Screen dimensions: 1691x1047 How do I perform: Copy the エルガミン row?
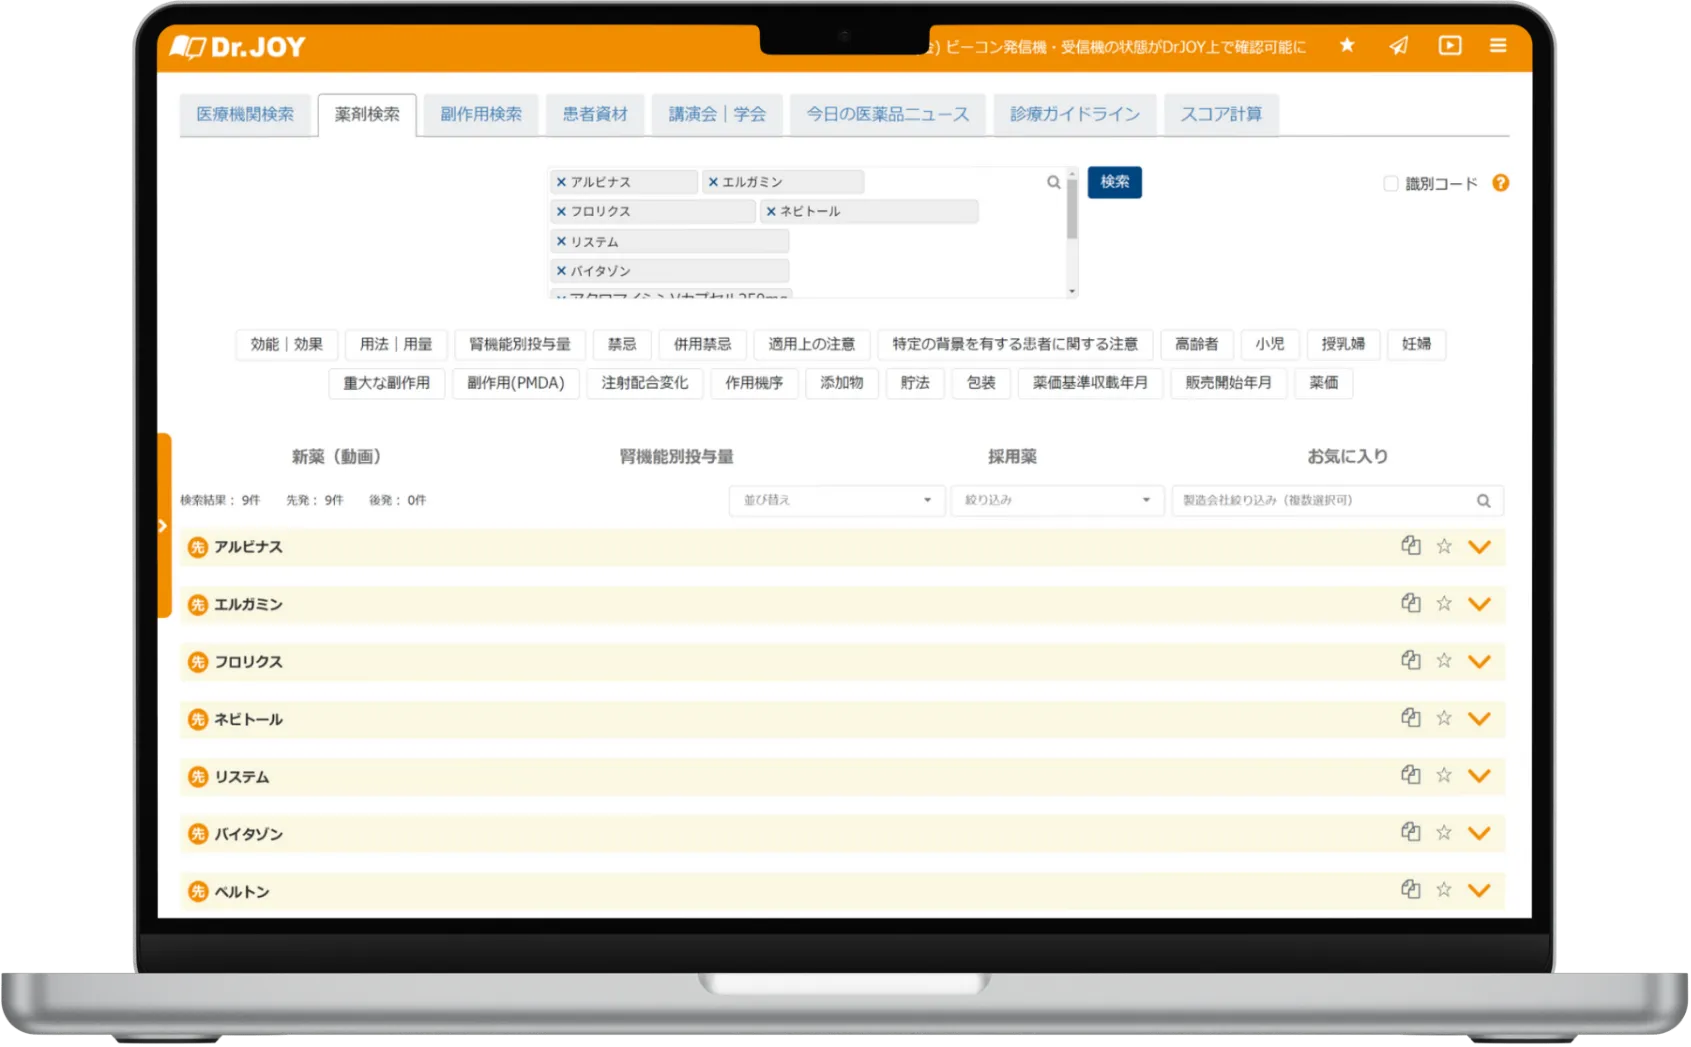[x=1411, y=603]
